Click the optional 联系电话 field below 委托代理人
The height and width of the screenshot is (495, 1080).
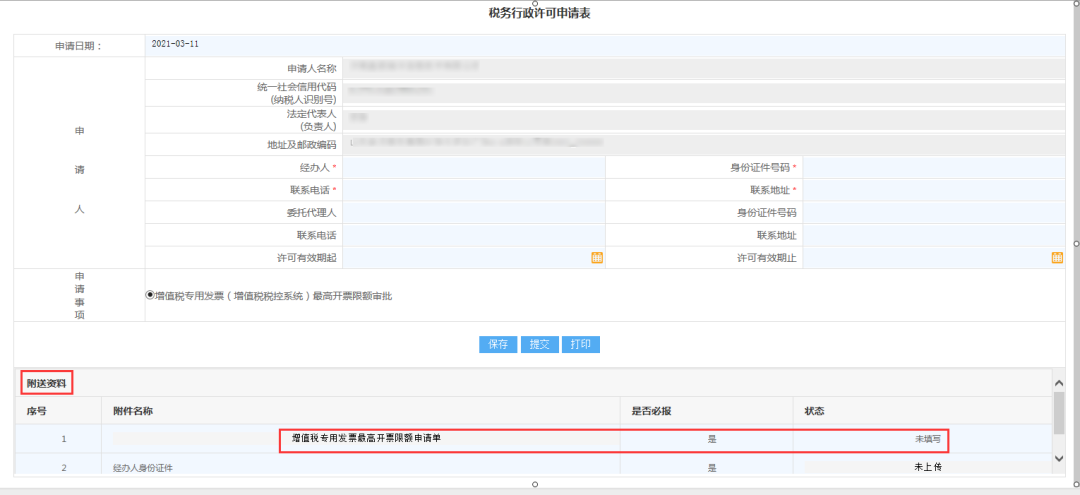tap(473, 235)
